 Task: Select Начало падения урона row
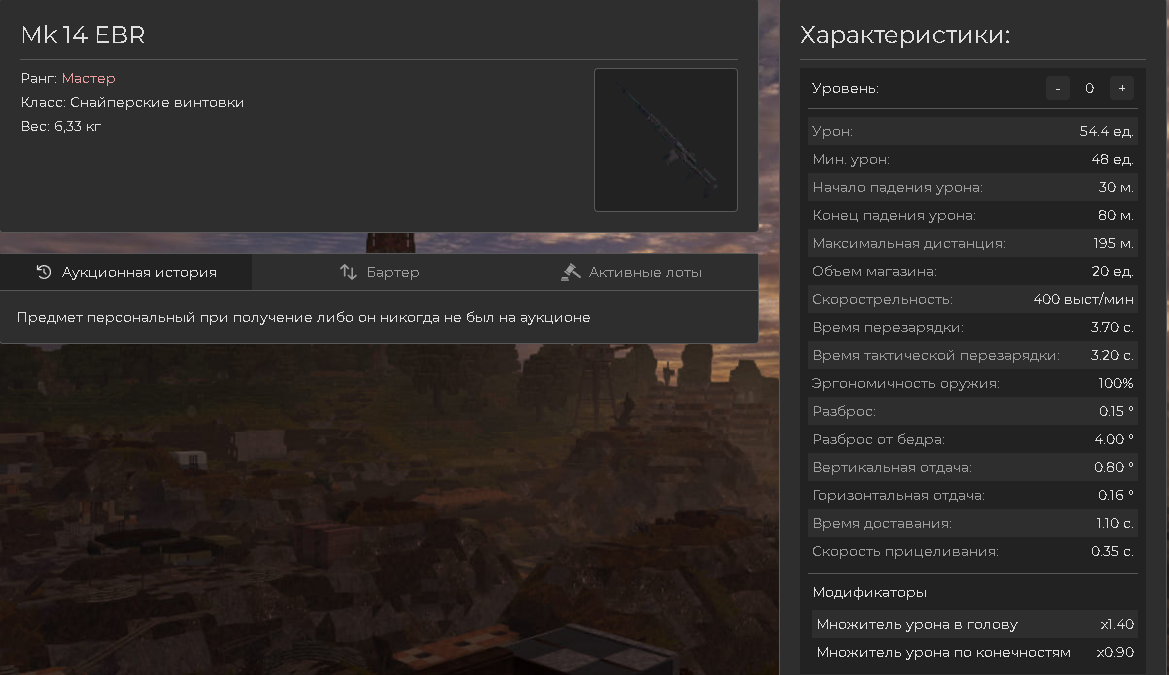click(972, 187)
